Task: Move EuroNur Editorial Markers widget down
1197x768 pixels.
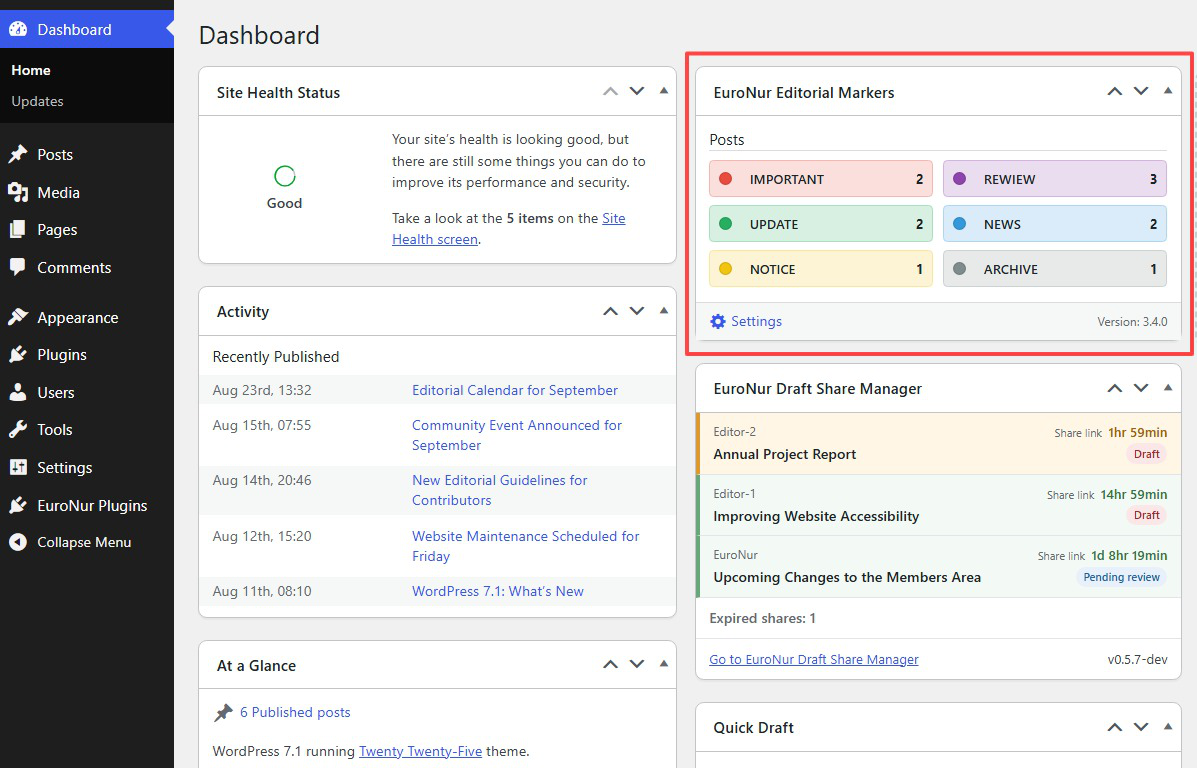Action: point(1141,92)
